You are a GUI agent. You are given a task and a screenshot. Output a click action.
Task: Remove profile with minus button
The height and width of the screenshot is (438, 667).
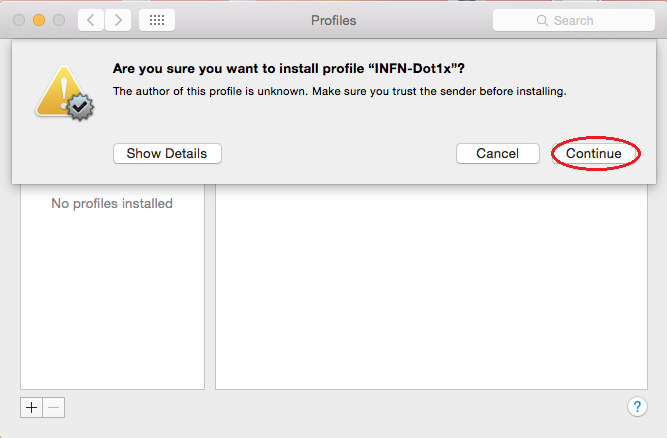(x=54, y=408)
